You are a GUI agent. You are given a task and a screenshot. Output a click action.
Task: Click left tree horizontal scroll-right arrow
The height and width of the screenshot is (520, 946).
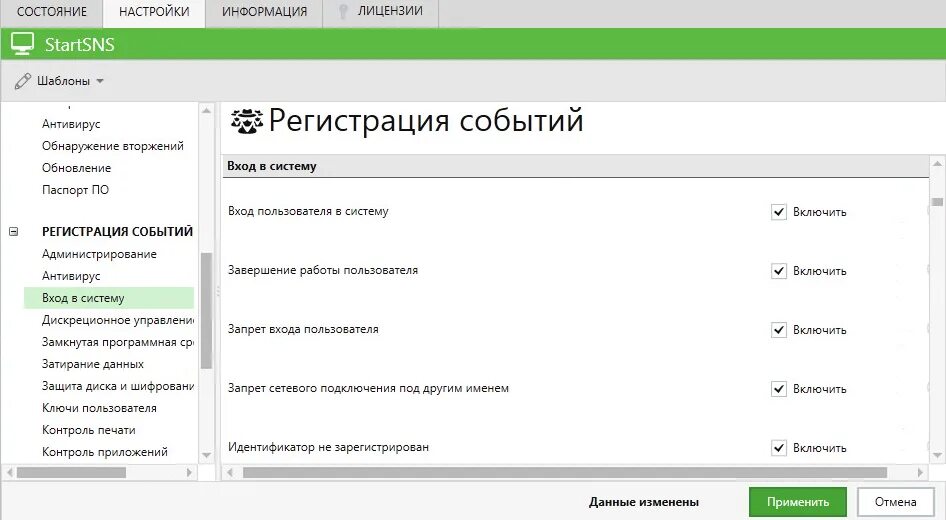tap(189, 472)
